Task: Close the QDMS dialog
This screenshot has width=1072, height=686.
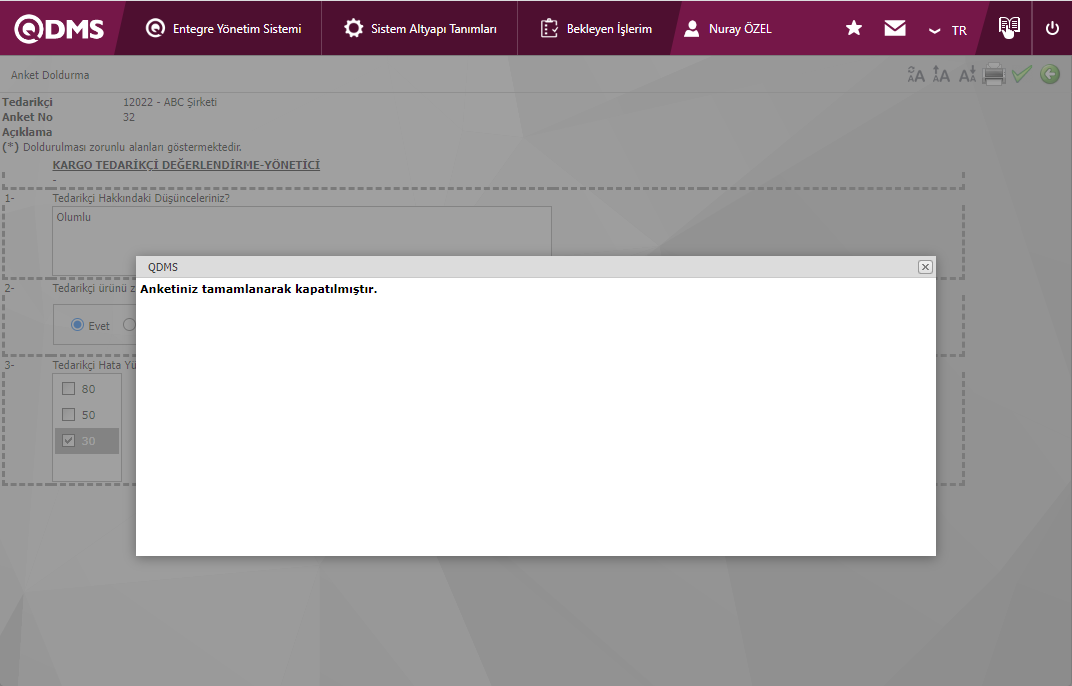Action: pos(925,267)
